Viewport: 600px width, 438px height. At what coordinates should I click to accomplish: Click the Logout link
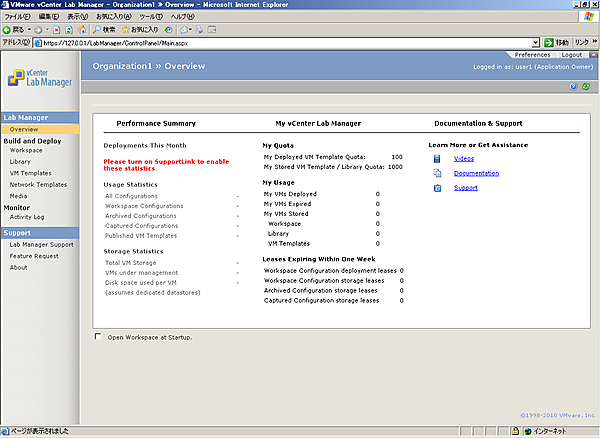pos(572,55)
